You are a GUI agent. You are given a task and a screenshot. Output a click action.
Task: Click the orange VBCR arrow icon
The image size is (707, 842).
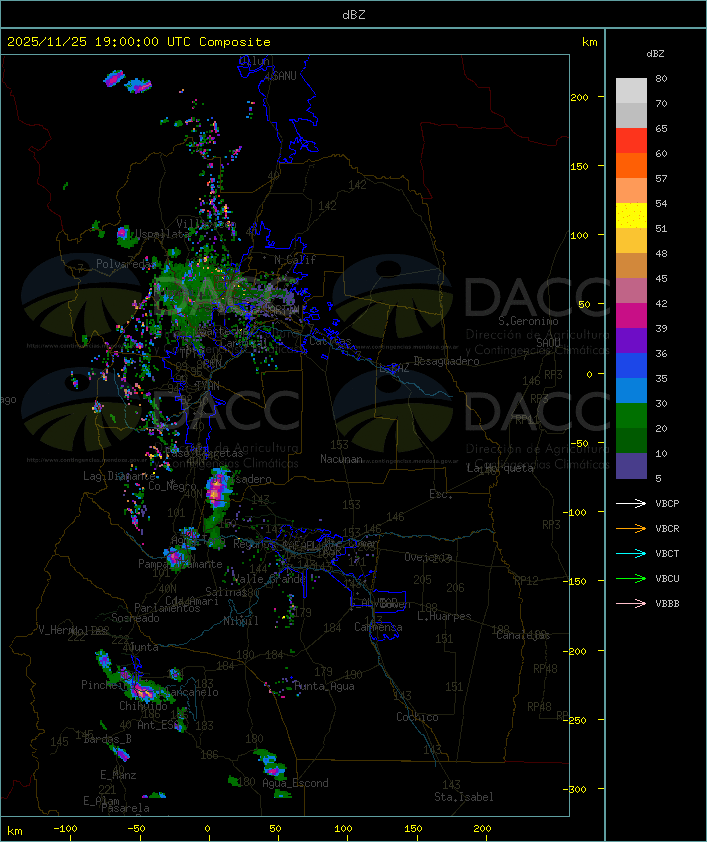pos(631,528)
